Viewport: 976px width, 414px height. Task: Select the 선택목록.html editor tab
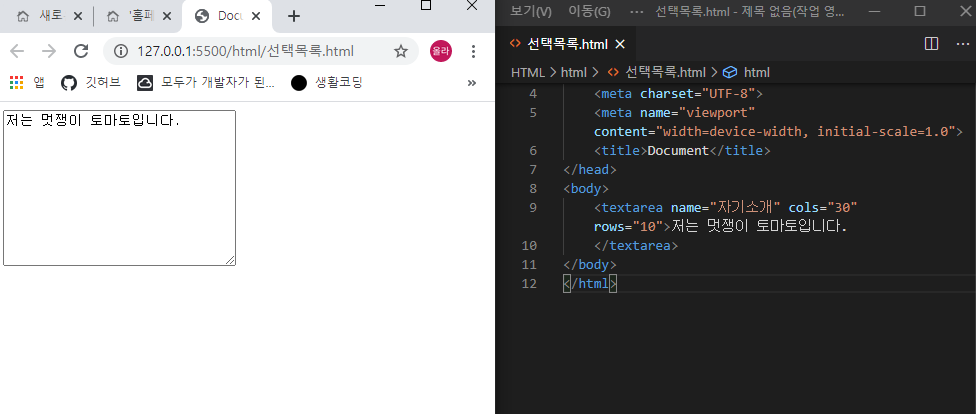(x=567, y=44)
